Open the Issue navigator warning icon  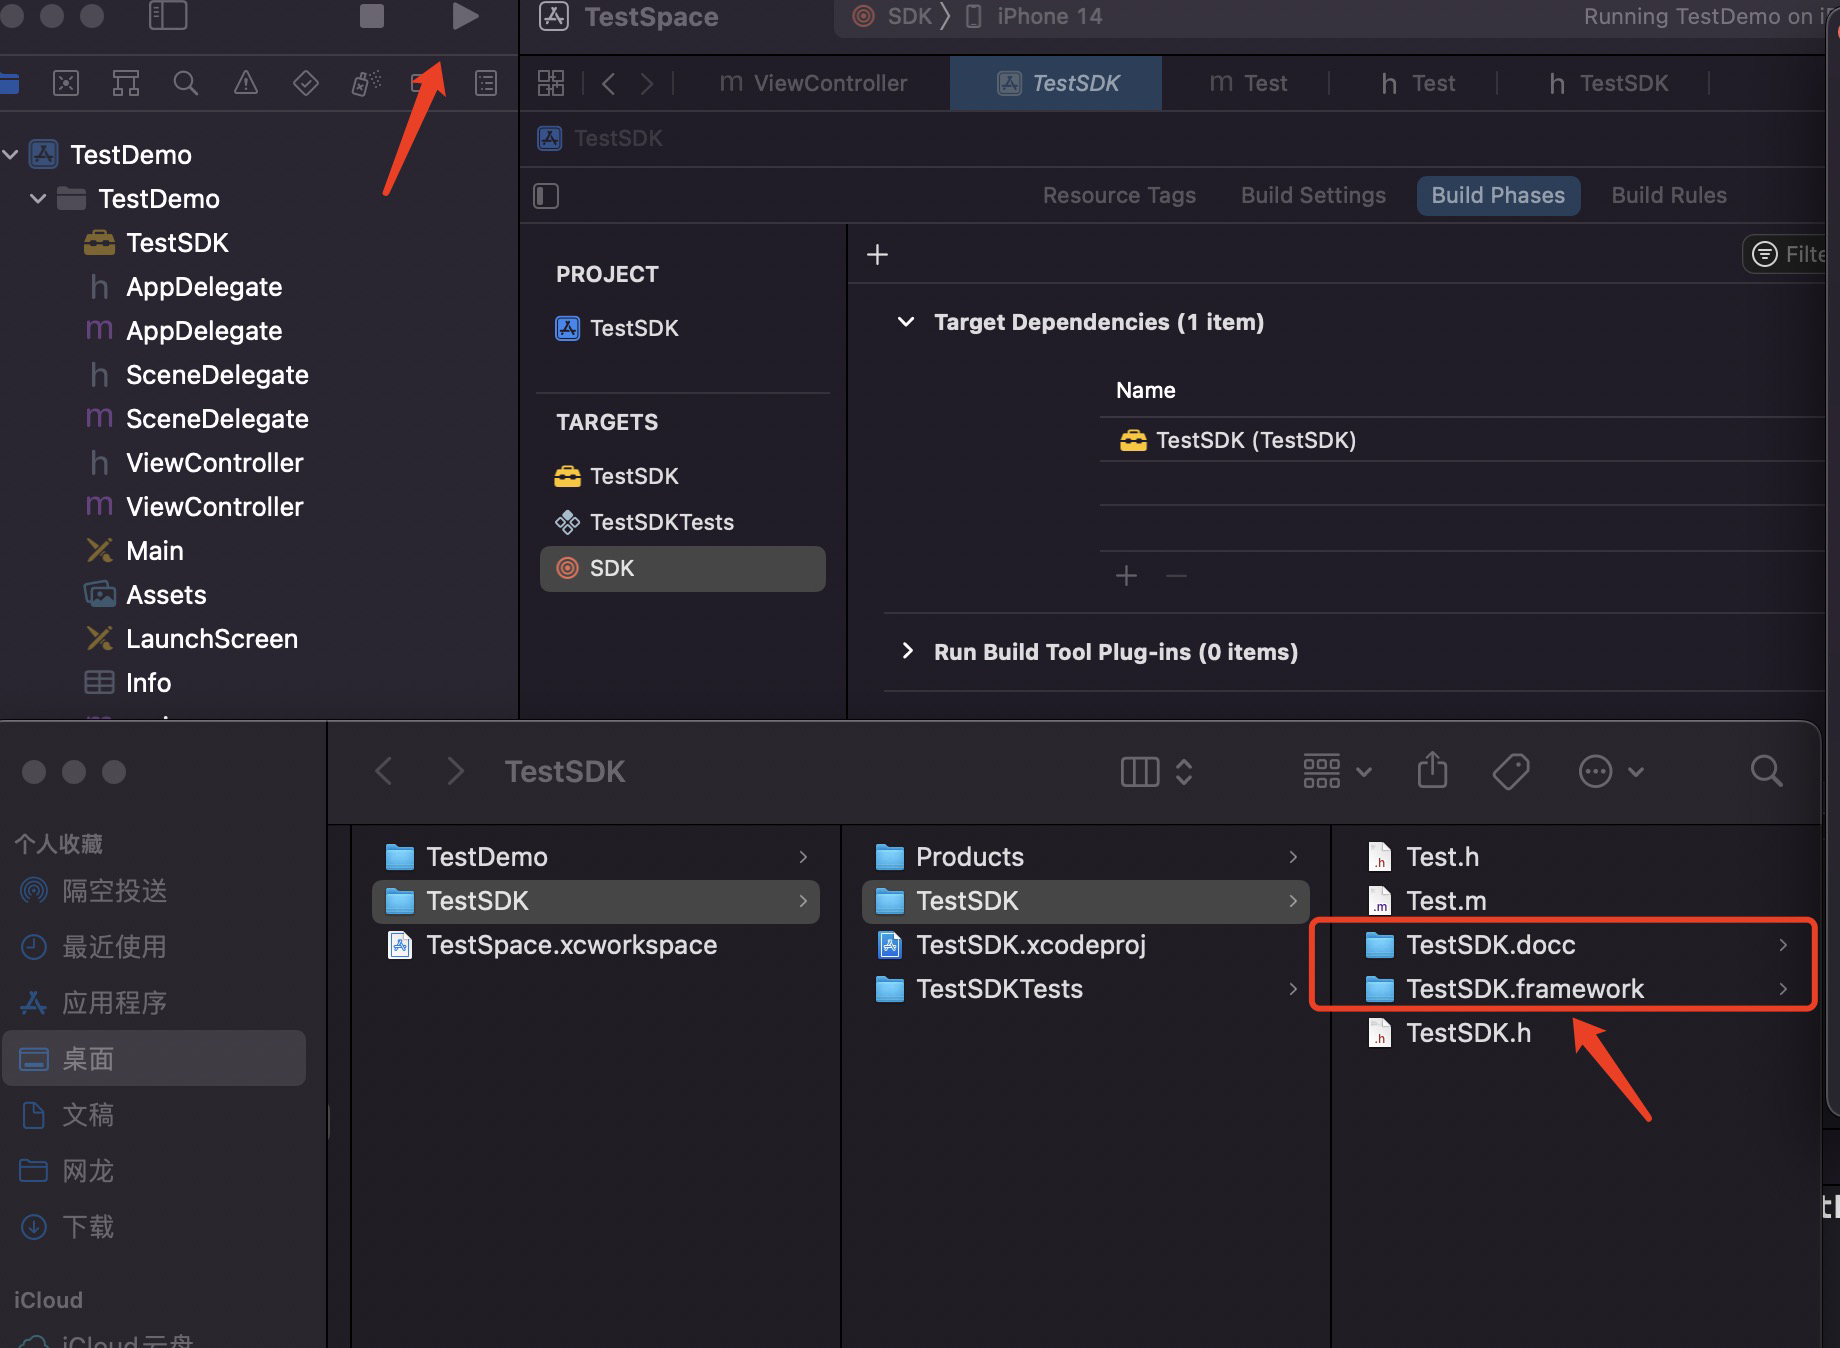[x=246, y=83]
